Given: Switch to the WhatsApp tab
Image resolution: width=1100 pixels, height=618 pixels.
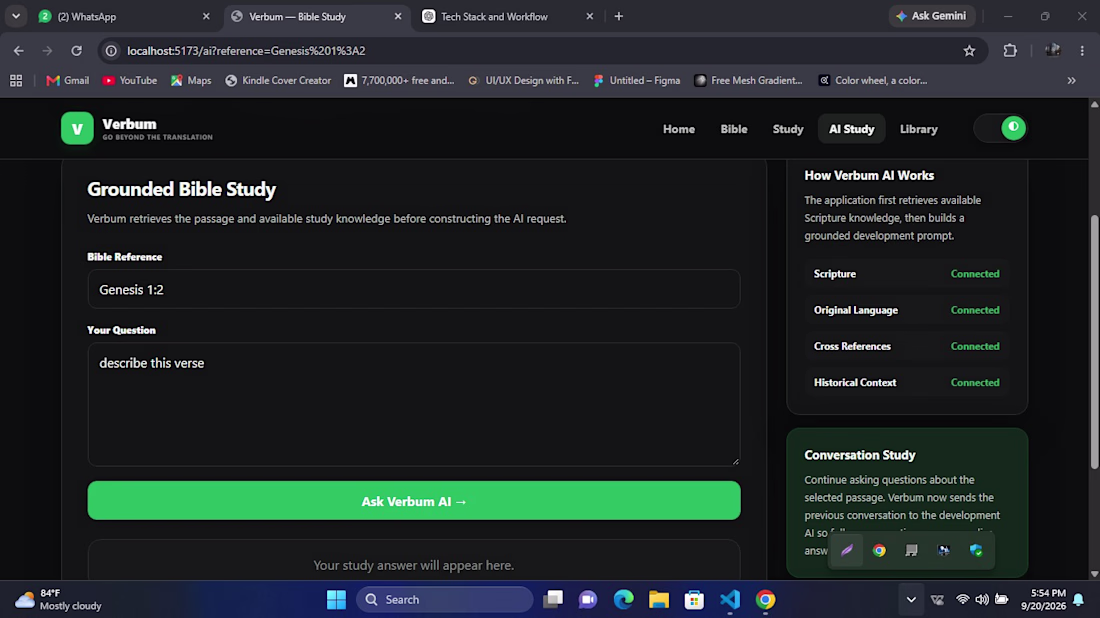Looking at the screenshot, I should pos(124,16).
